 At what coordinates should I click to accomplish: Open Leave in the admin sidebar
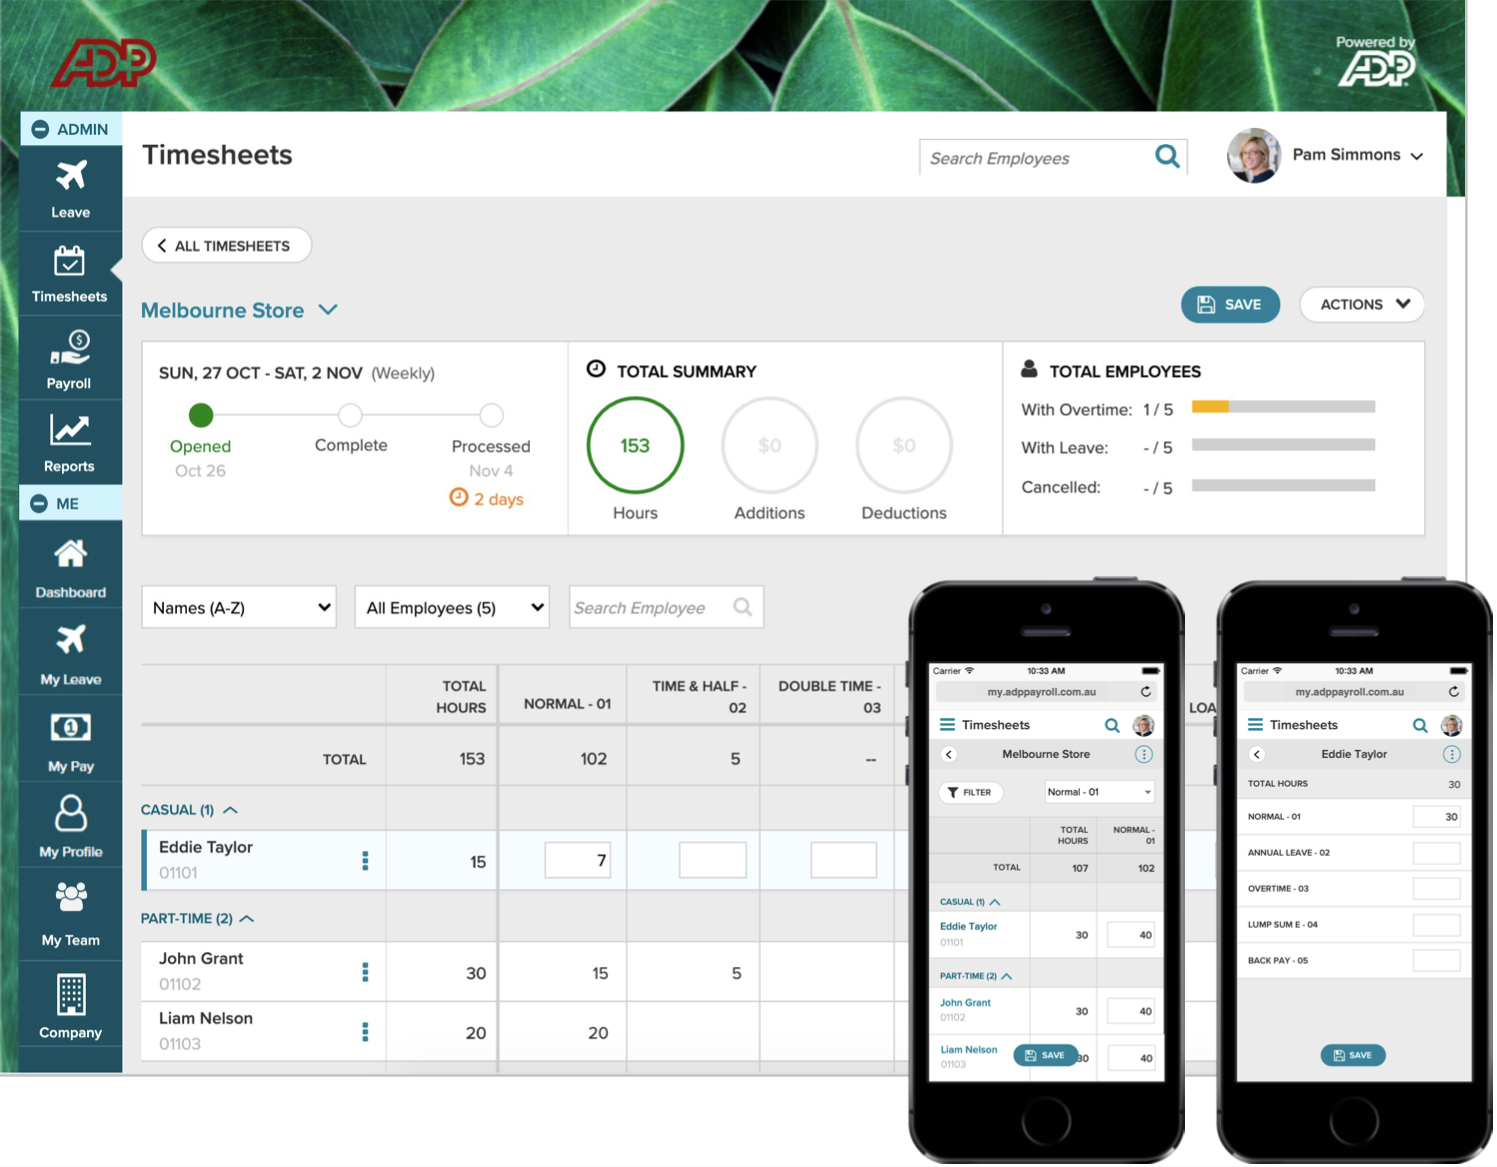(71, 189)
